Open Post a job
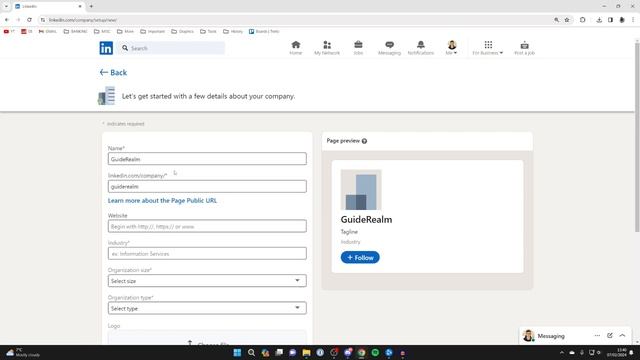Image resolution: width=640 pixels, height=360 pixels. 524,48
